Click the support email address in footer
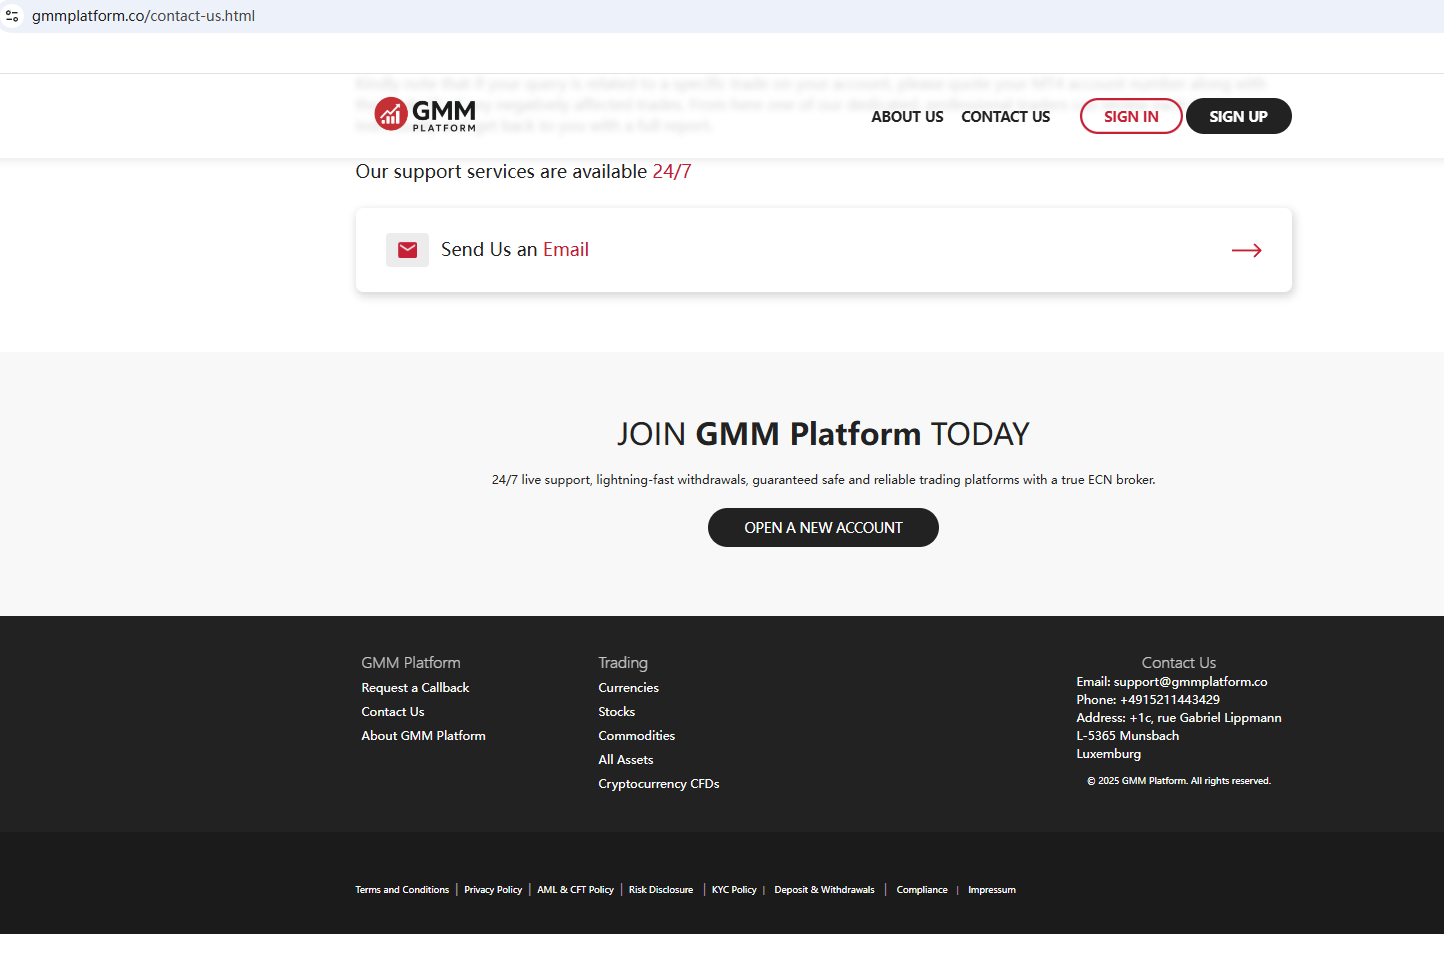This screenshot has width=1444, height=958. 1190,682
